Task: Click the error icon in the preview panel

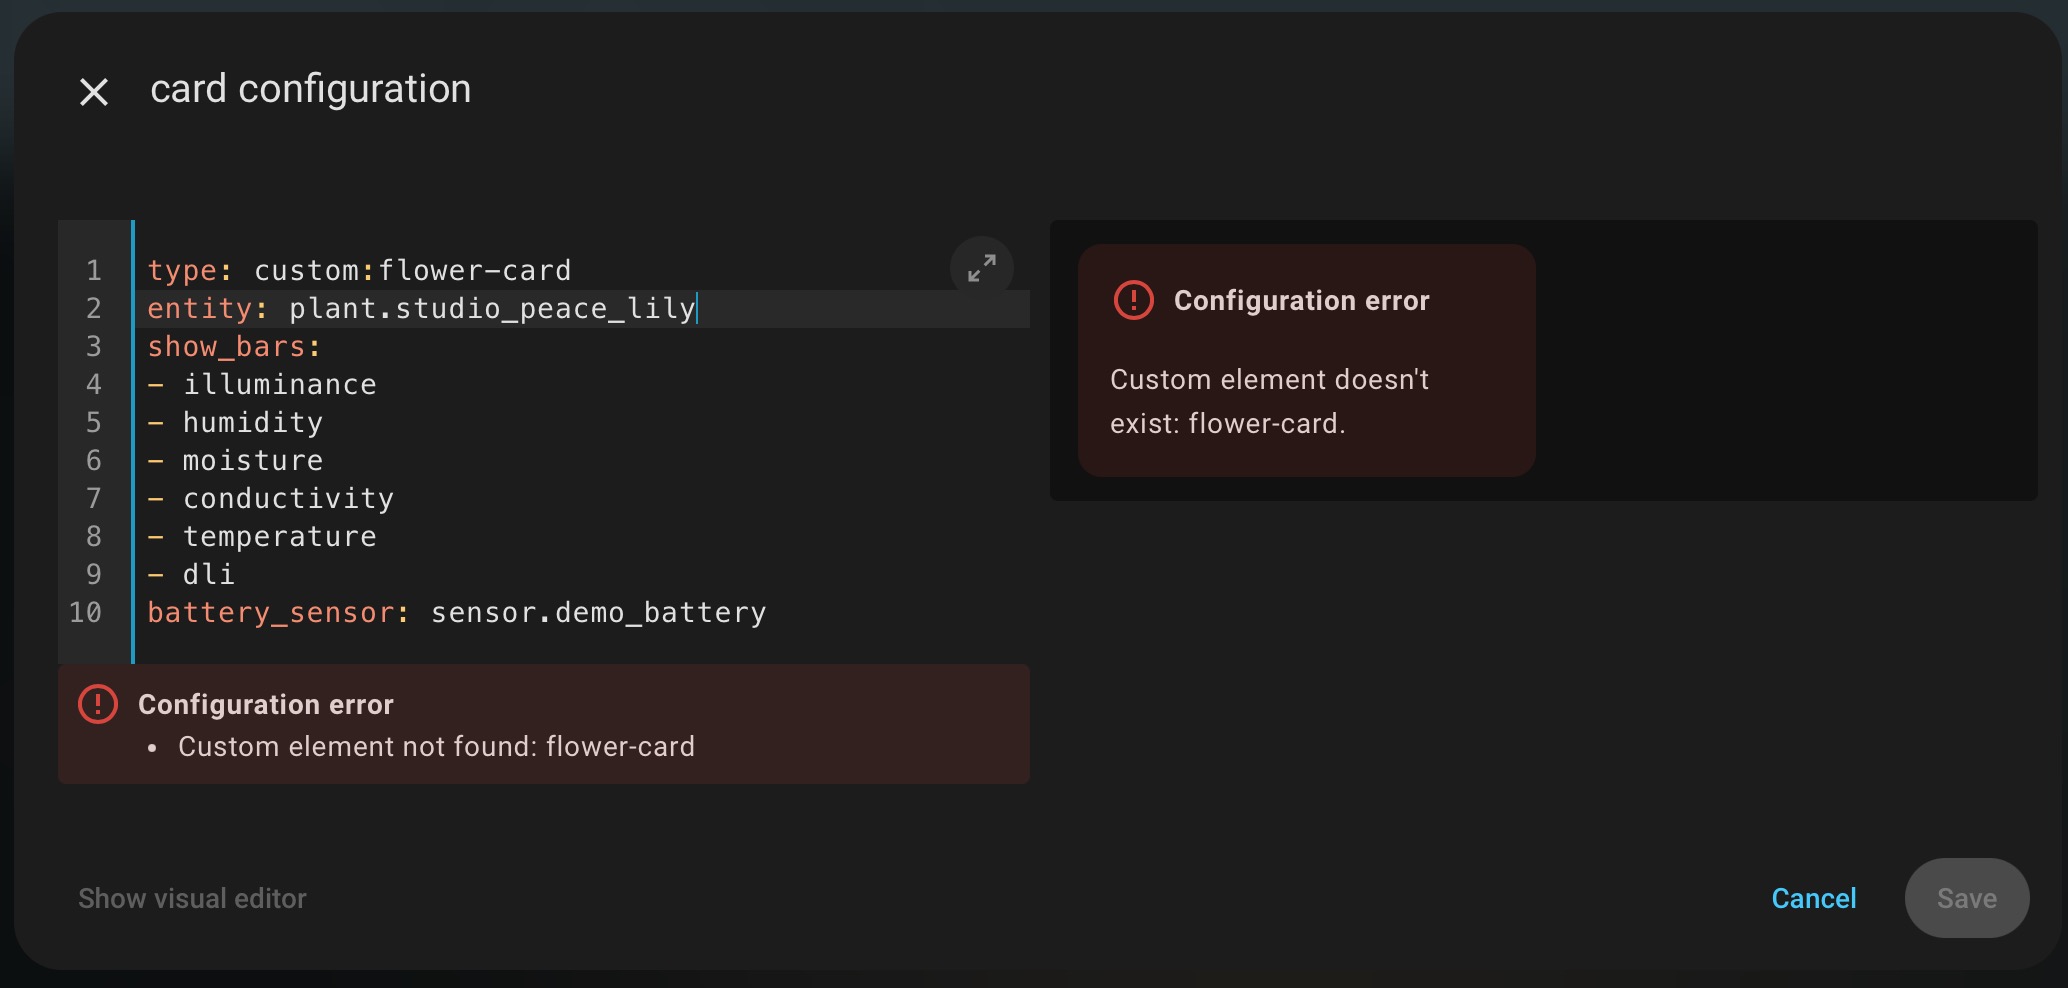Action: [1133, 300]
